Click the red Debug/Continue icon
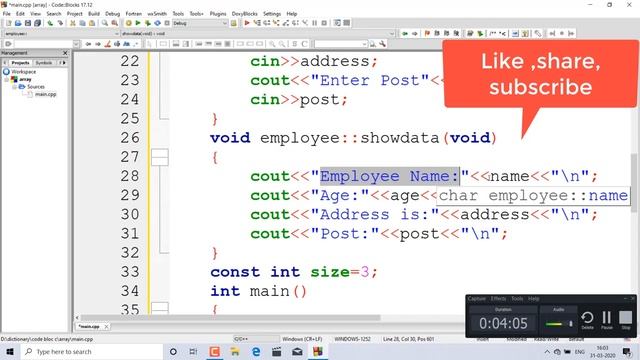640x360 pixels. 247,23
